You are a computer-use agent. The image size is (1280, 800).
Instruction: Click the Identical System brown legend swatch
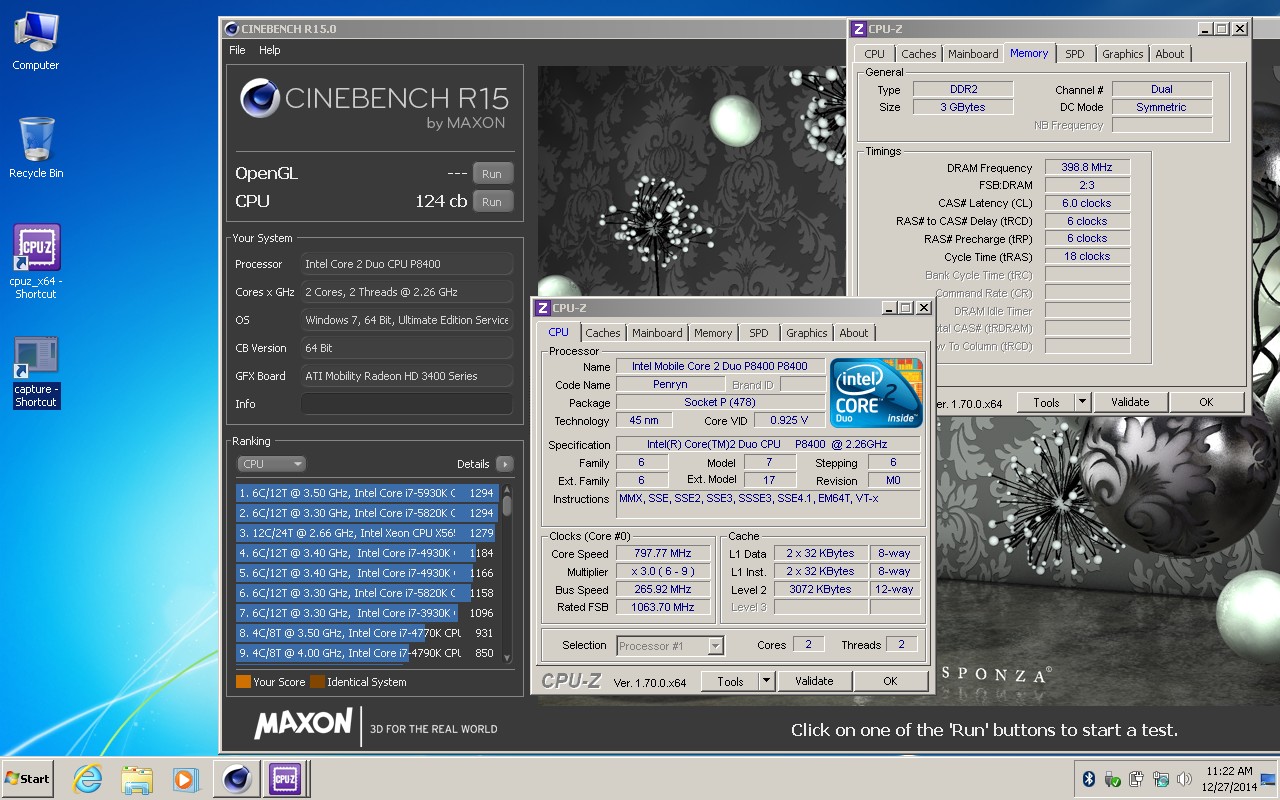tap(317, 682)
